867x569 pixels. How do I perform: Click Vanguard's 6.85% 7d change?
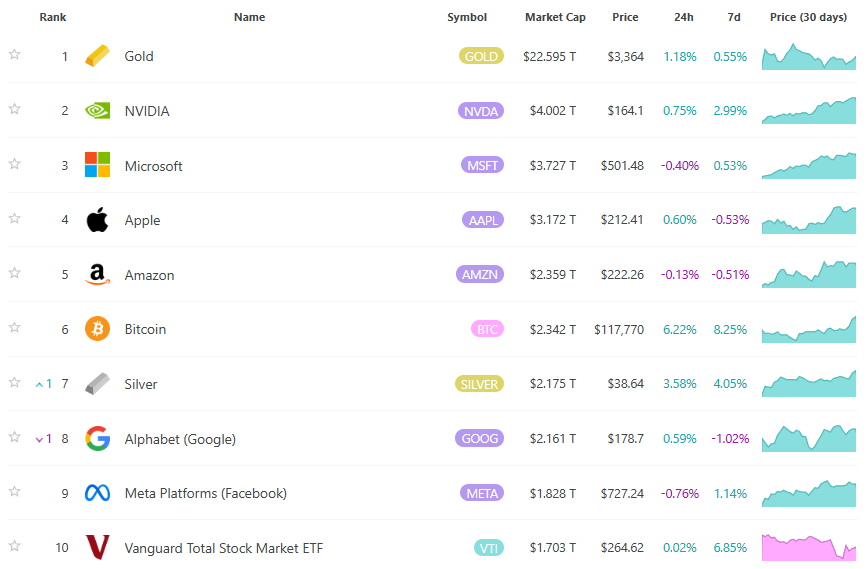730,548
